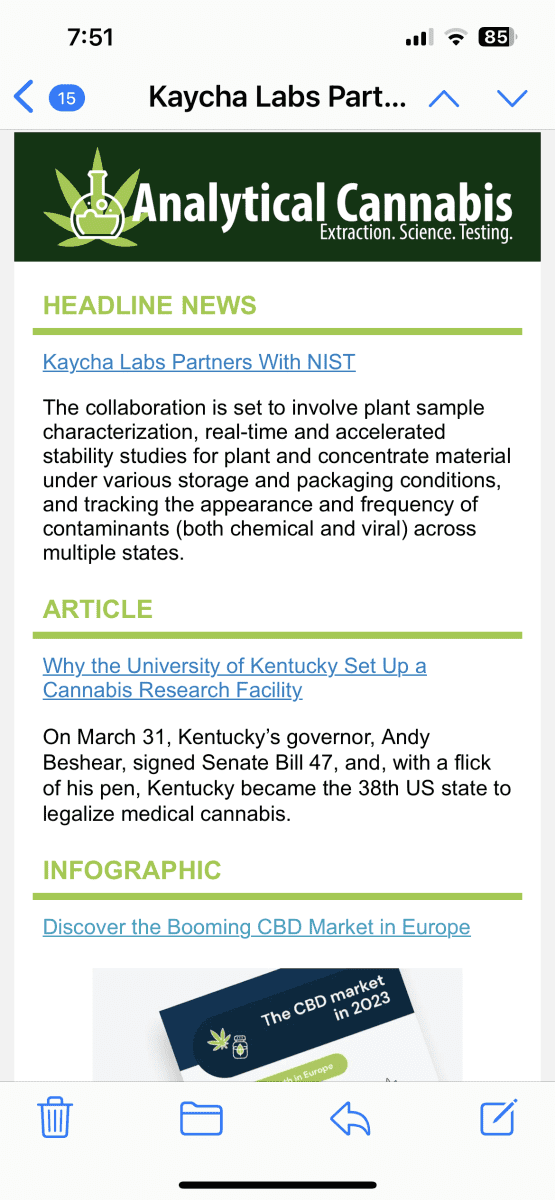Viewport: 555px width, 1200px height.
Task: Tap the Wi-Fi icon in status bar
Action: coord(457,38)
